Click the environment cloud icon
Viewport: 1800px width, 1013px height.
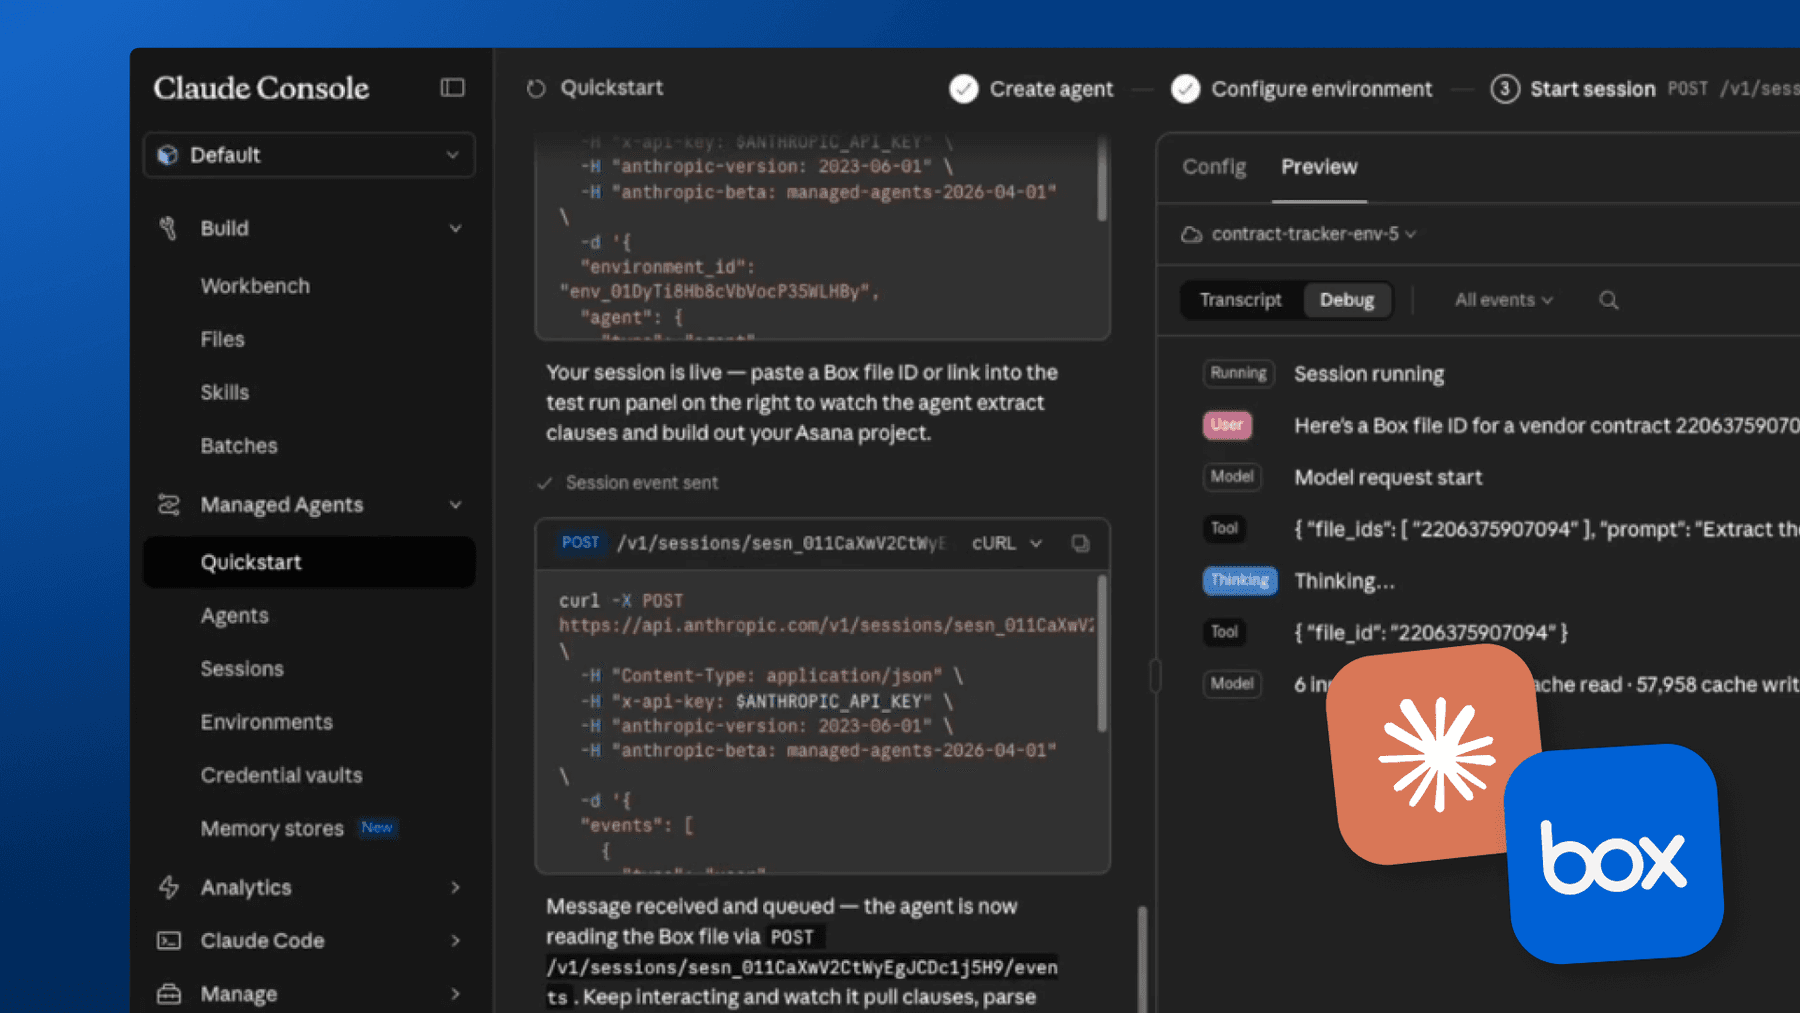[1191, 234]
